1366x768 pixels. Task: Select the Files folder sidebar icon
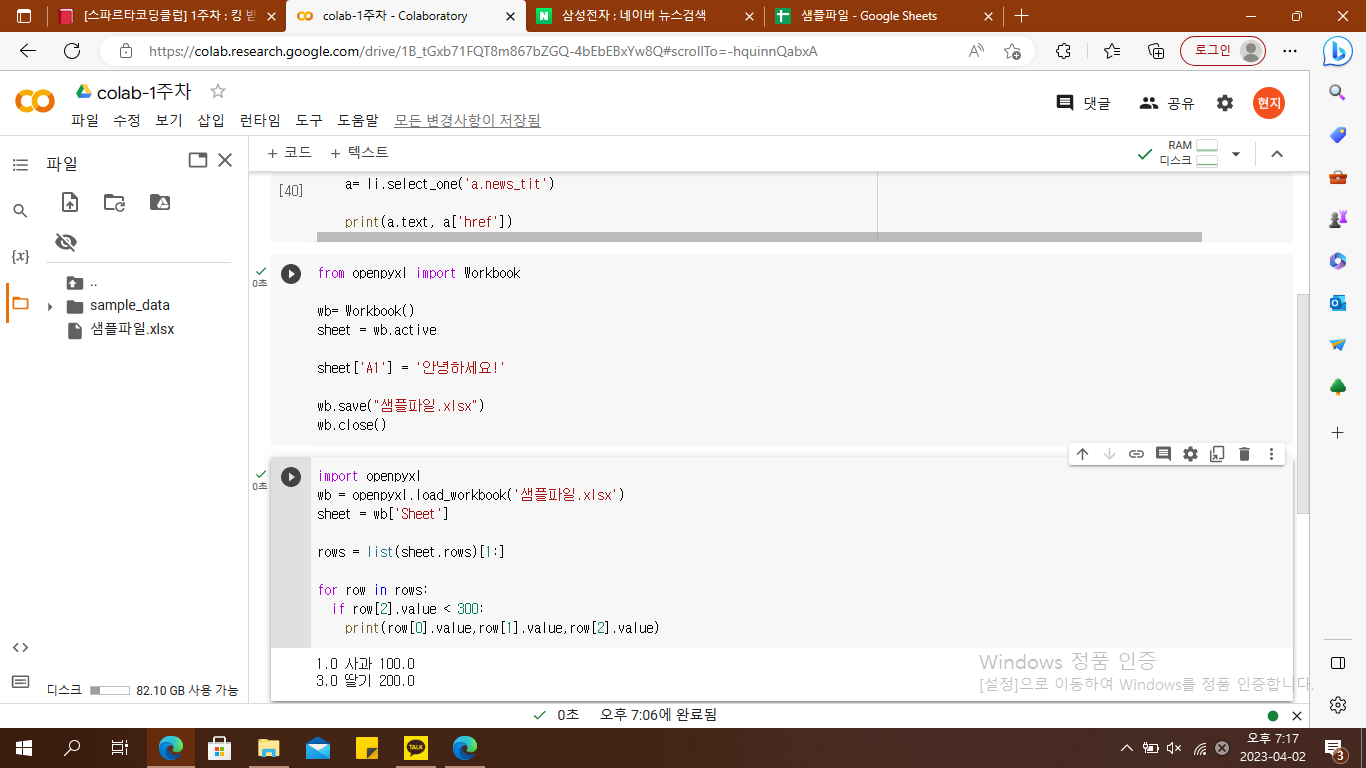pos(20,303)
